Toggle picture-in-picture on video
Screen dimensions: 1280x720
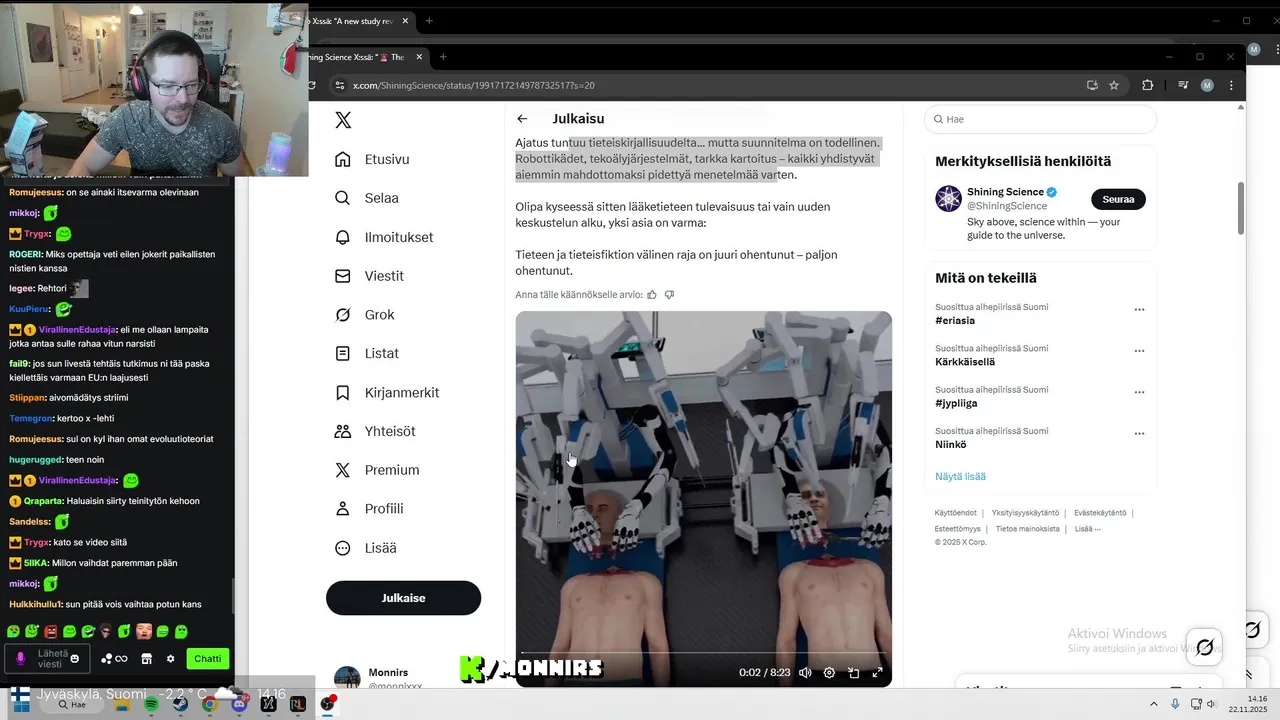coord(853,673)
